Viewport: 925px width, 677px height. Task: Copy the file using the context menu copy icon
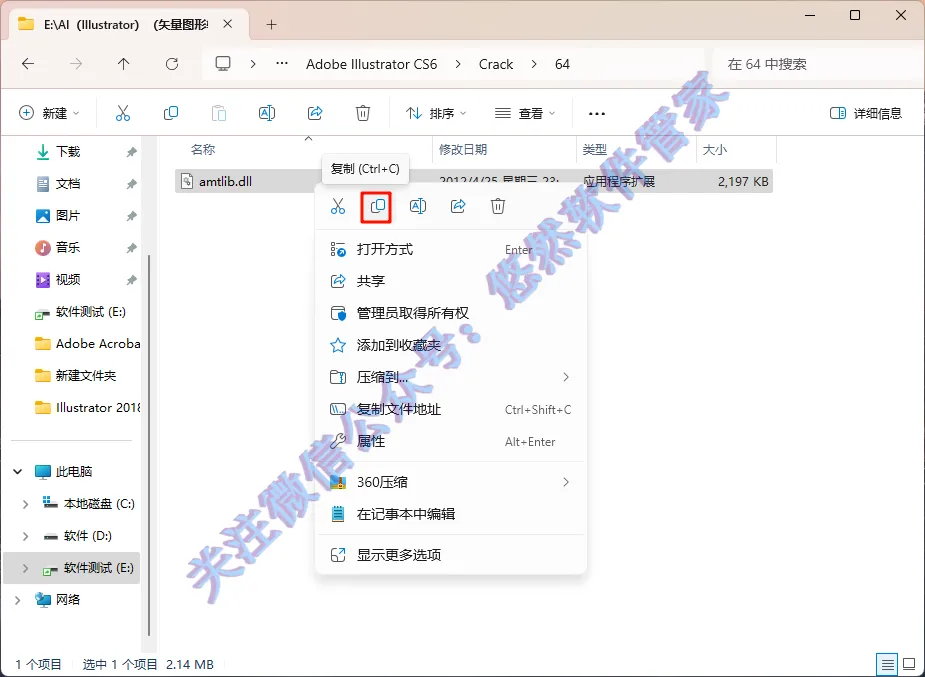(378, 206)
